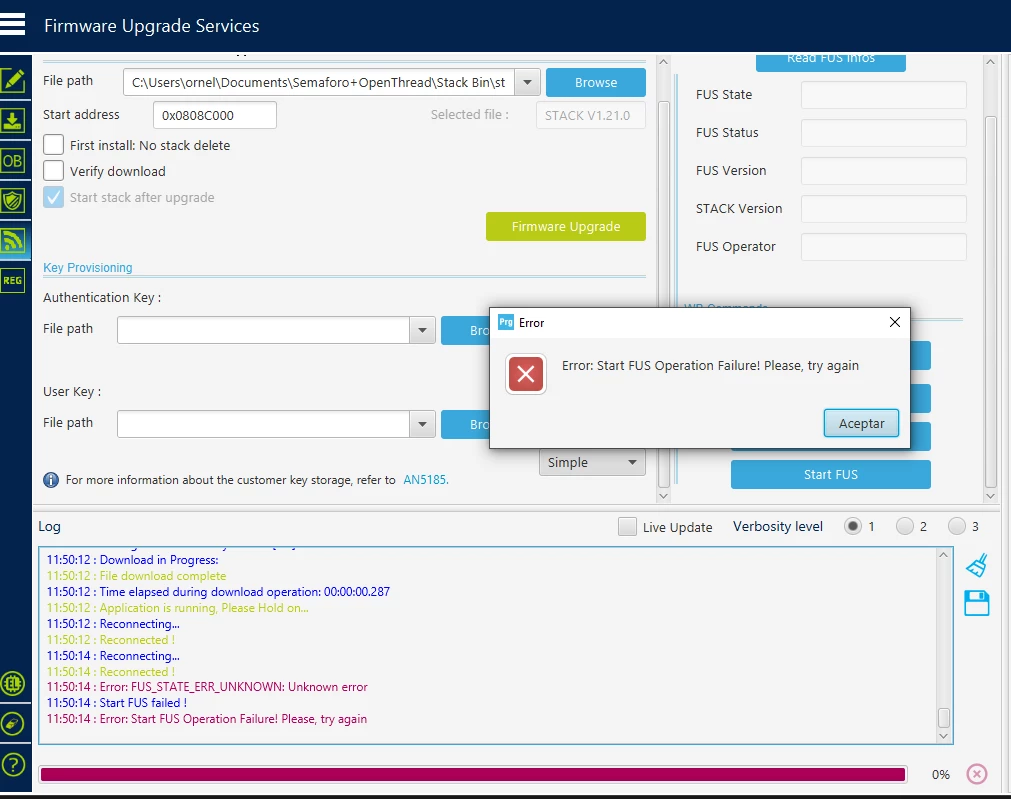Click log line 'Start FUS failed !'
This screenshot has width=1011, height=799.
(x=117, y=703)
